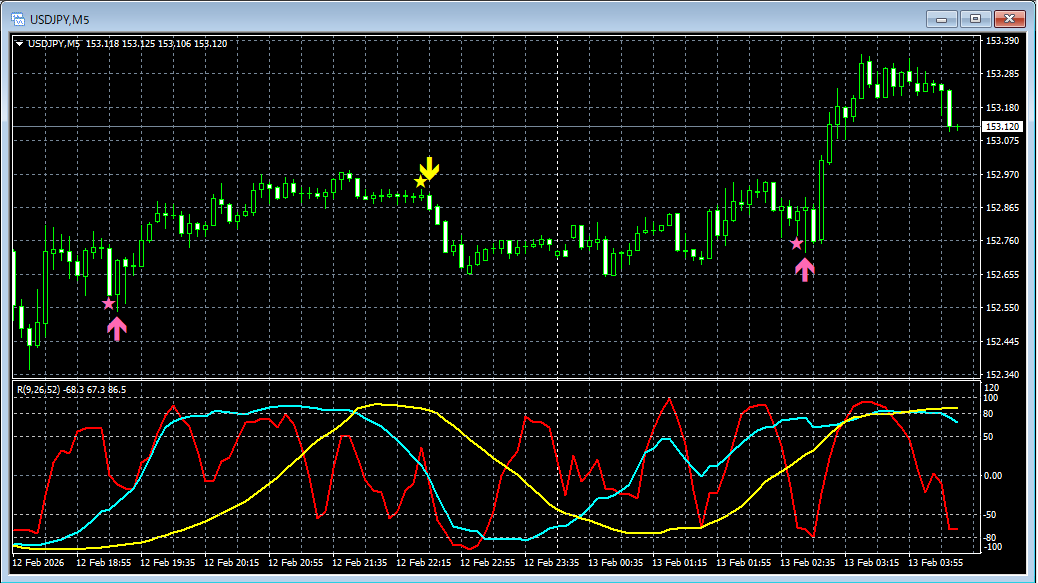Click the indicator scale value 0.00
This screenshot has height=583, width=1038.
993,476
